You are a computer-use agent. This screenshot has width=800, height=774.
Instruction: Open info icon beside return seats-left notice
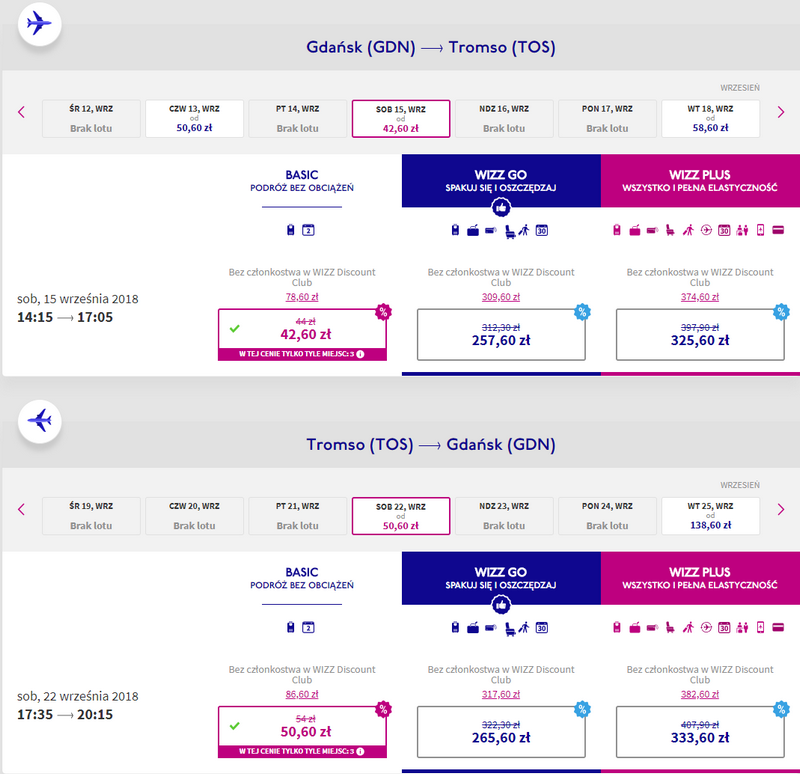pyautogui.click(x=360, y=752)
